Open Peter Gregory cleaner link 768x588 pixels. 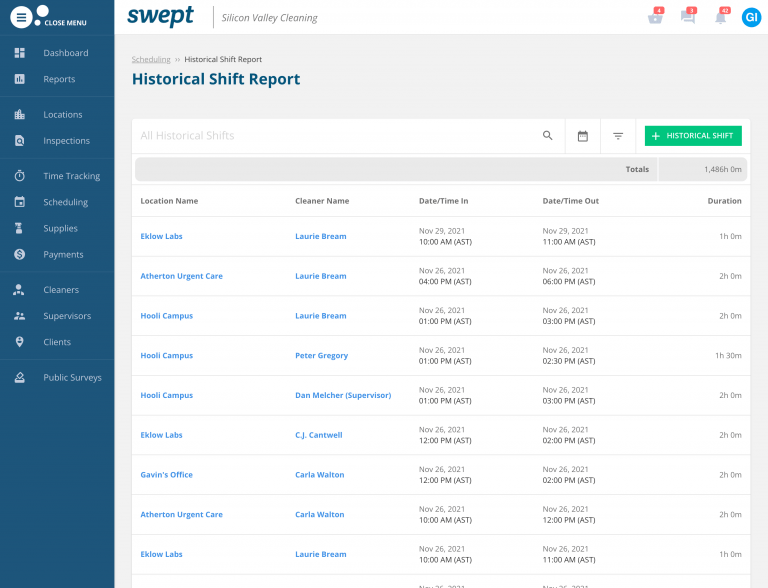coord(321,355)
